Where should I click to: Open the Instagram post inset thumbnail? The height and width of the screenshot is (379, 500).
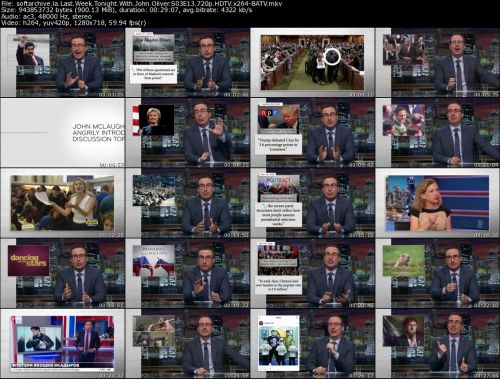click(x=312, y=343)
